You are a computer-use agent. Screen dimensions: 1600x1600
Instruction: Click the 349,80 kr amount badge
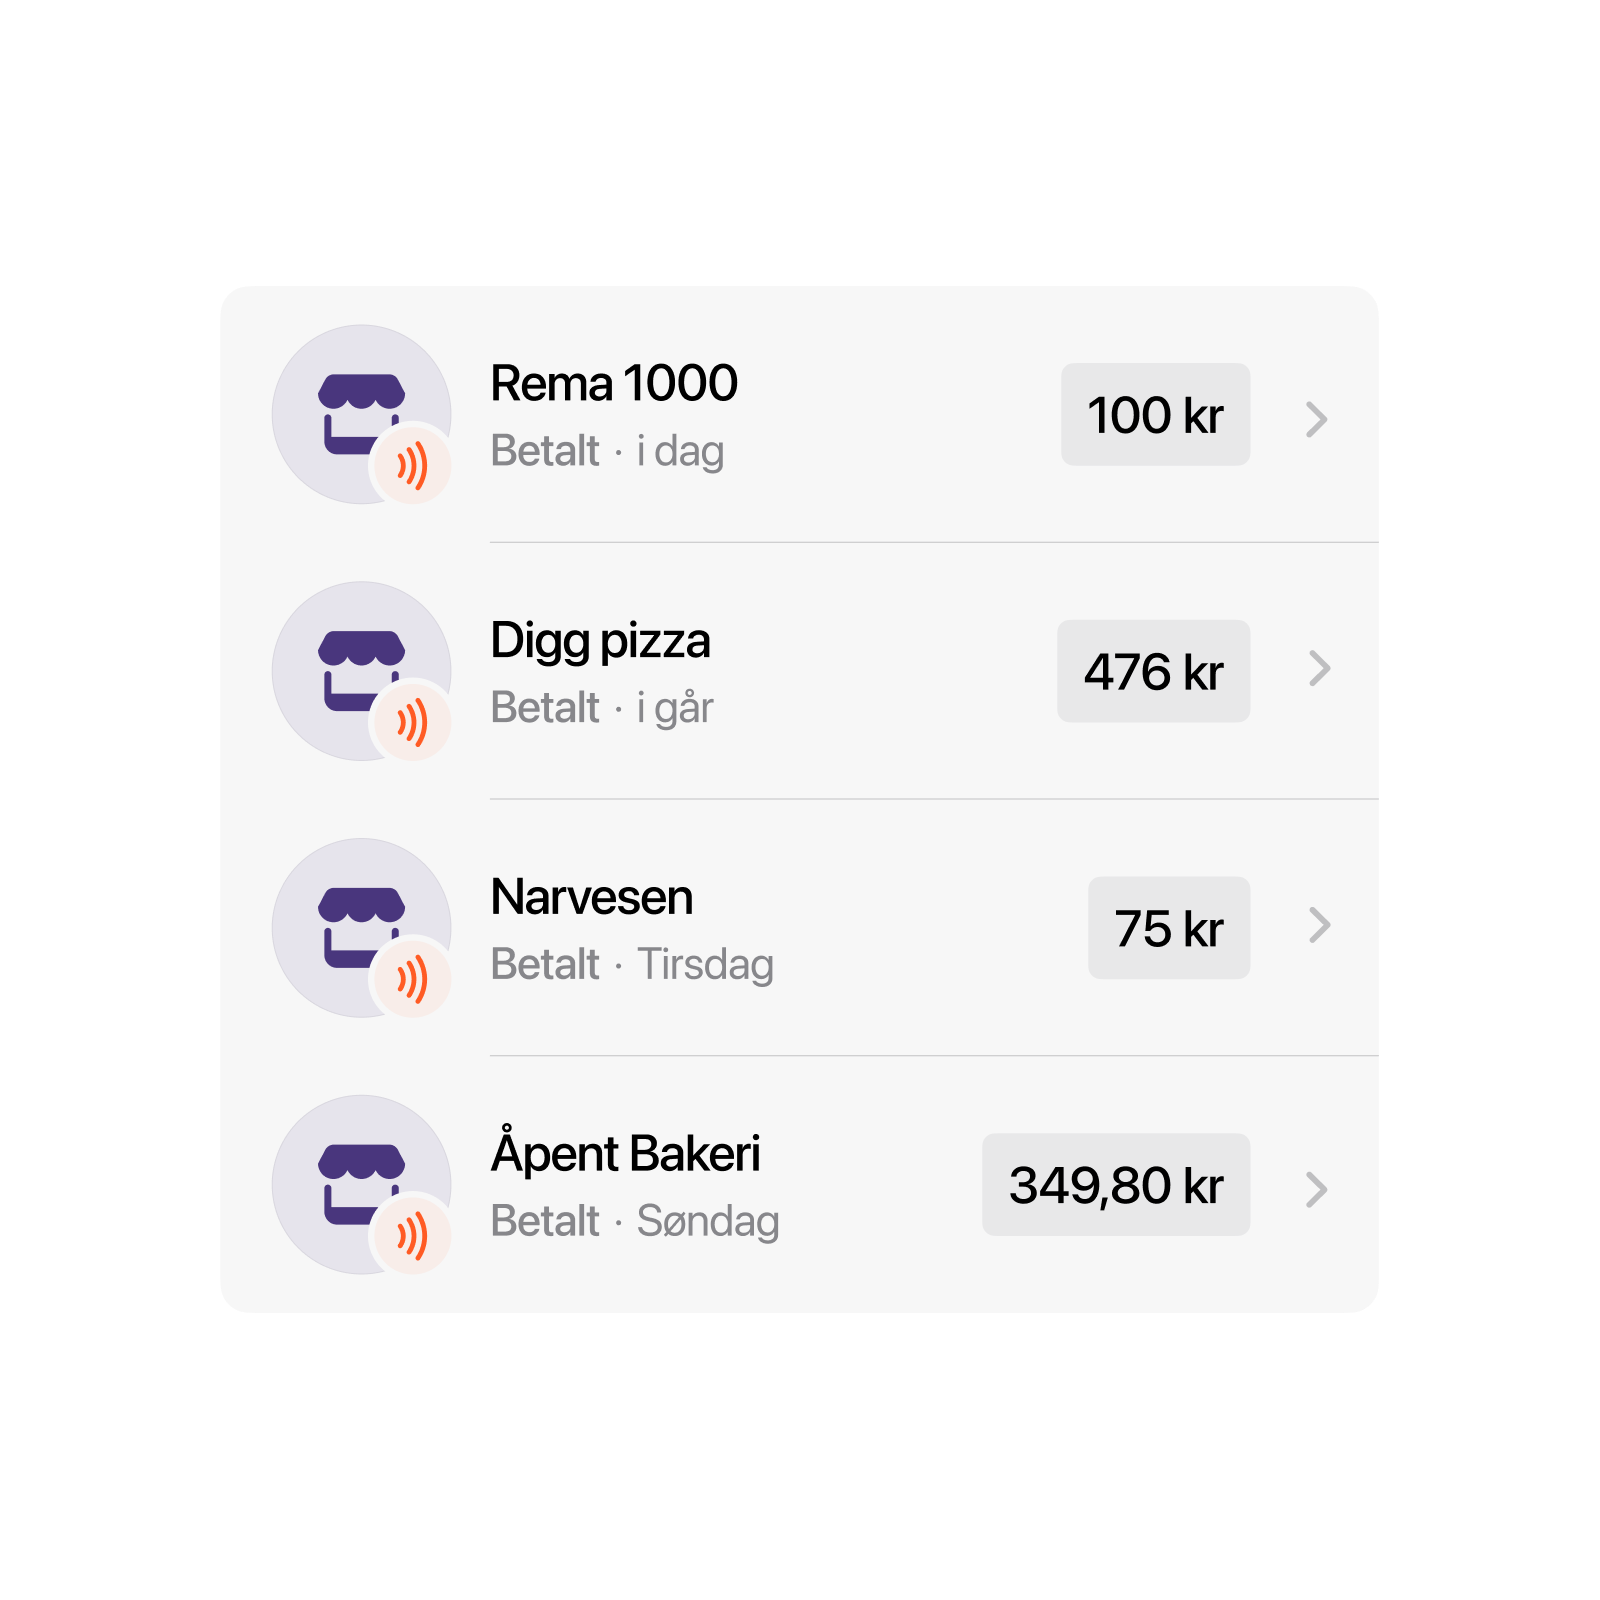click(x=1116, y=1184)
